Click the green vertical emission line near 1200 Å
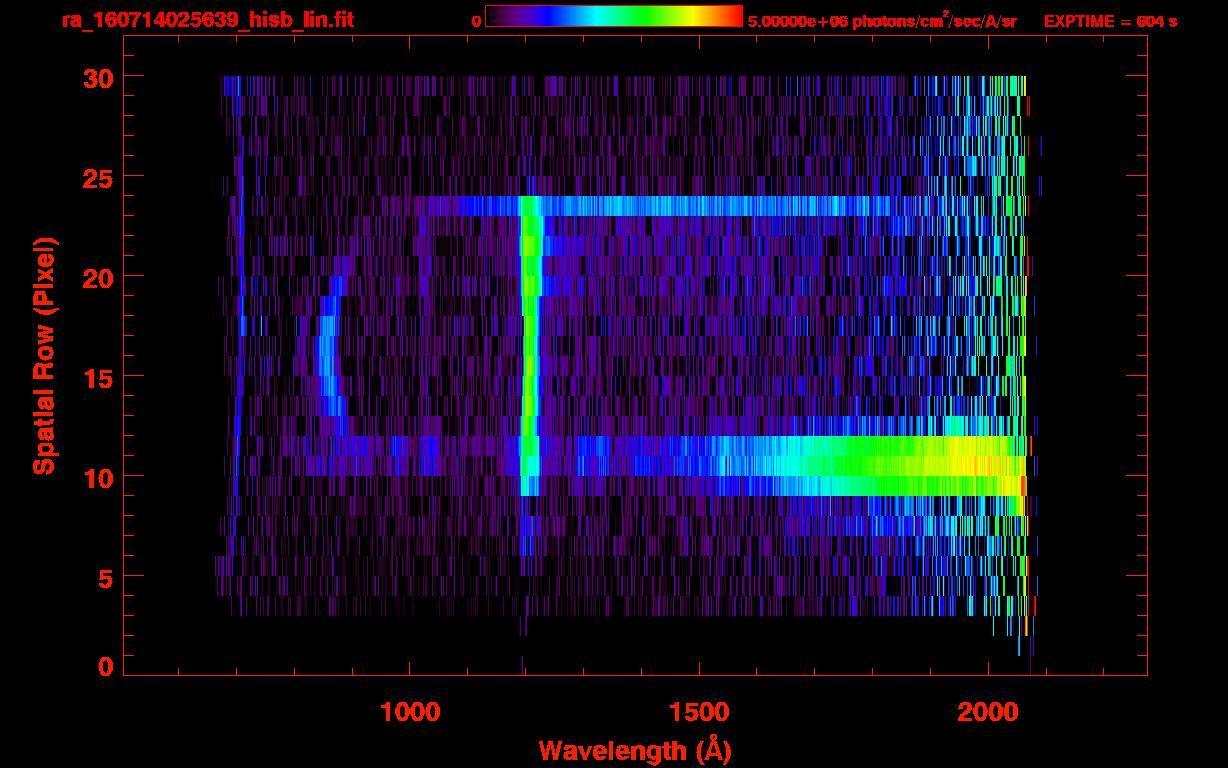Viewport: 1228px width, 768px height. point(531,350)
